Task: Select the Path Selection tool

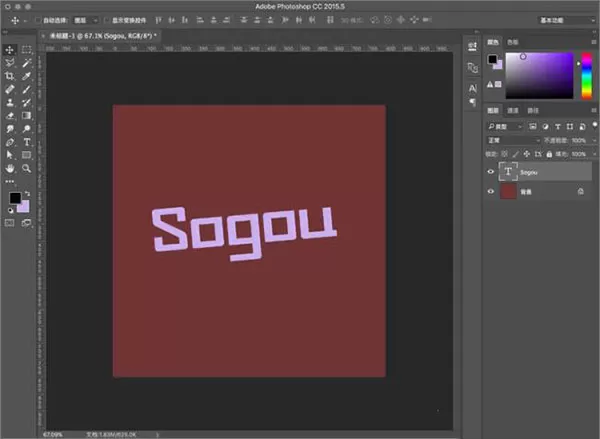Action: pos(10,155)
